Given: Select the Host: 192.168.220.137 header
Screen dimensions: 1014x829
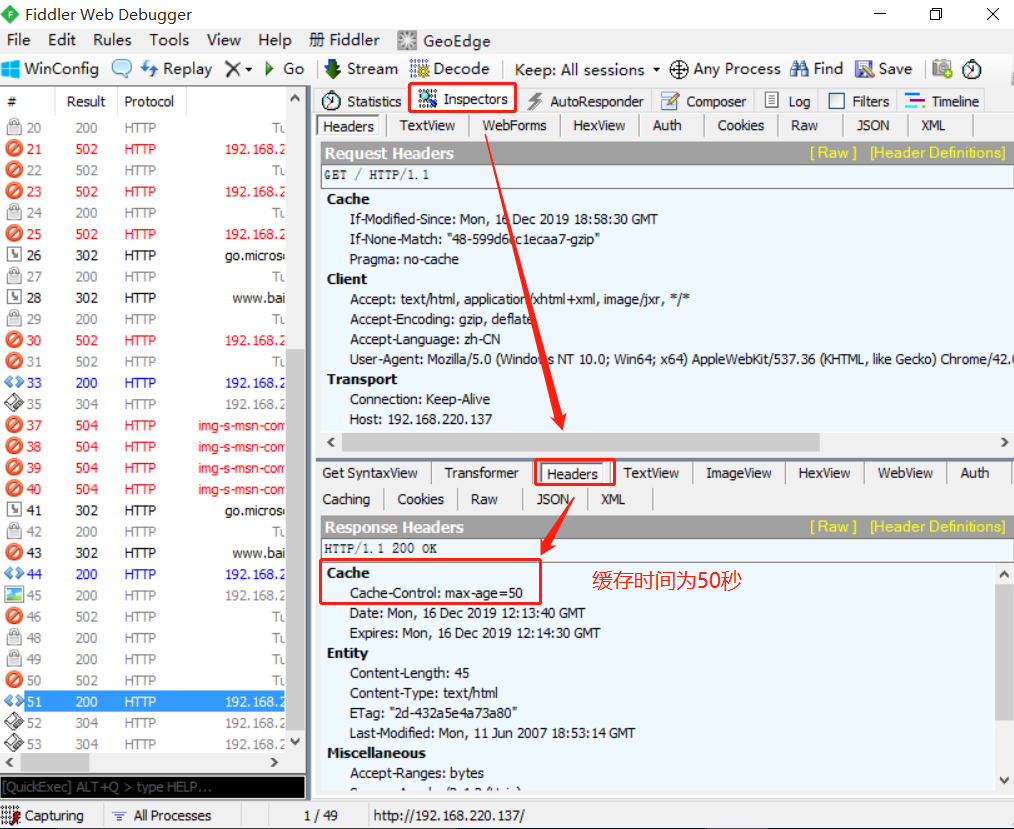Looking at the screenshot, I should coord(420,419).
